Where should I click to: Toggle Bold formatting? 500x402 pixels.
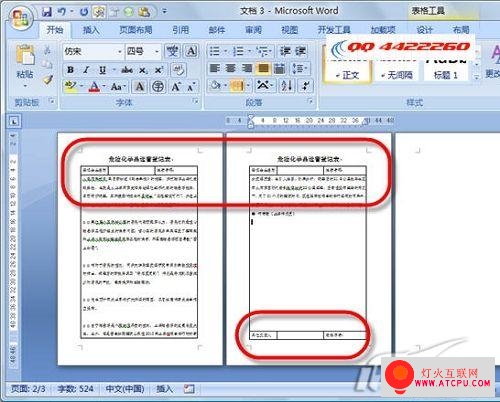click(x=70, y=70)
